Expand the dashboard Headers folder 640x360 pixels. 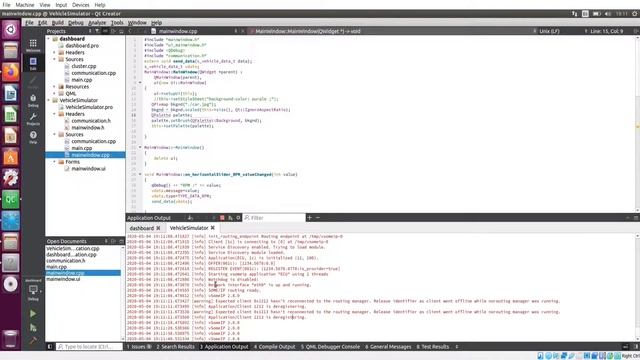pos(54,53)
